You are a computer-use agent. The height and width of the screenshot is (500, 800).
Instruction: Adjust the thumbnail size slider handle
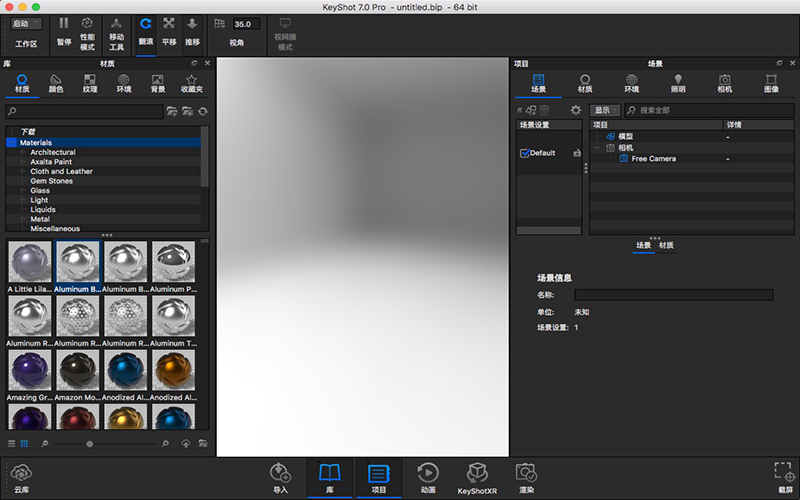tap(90, 444)
